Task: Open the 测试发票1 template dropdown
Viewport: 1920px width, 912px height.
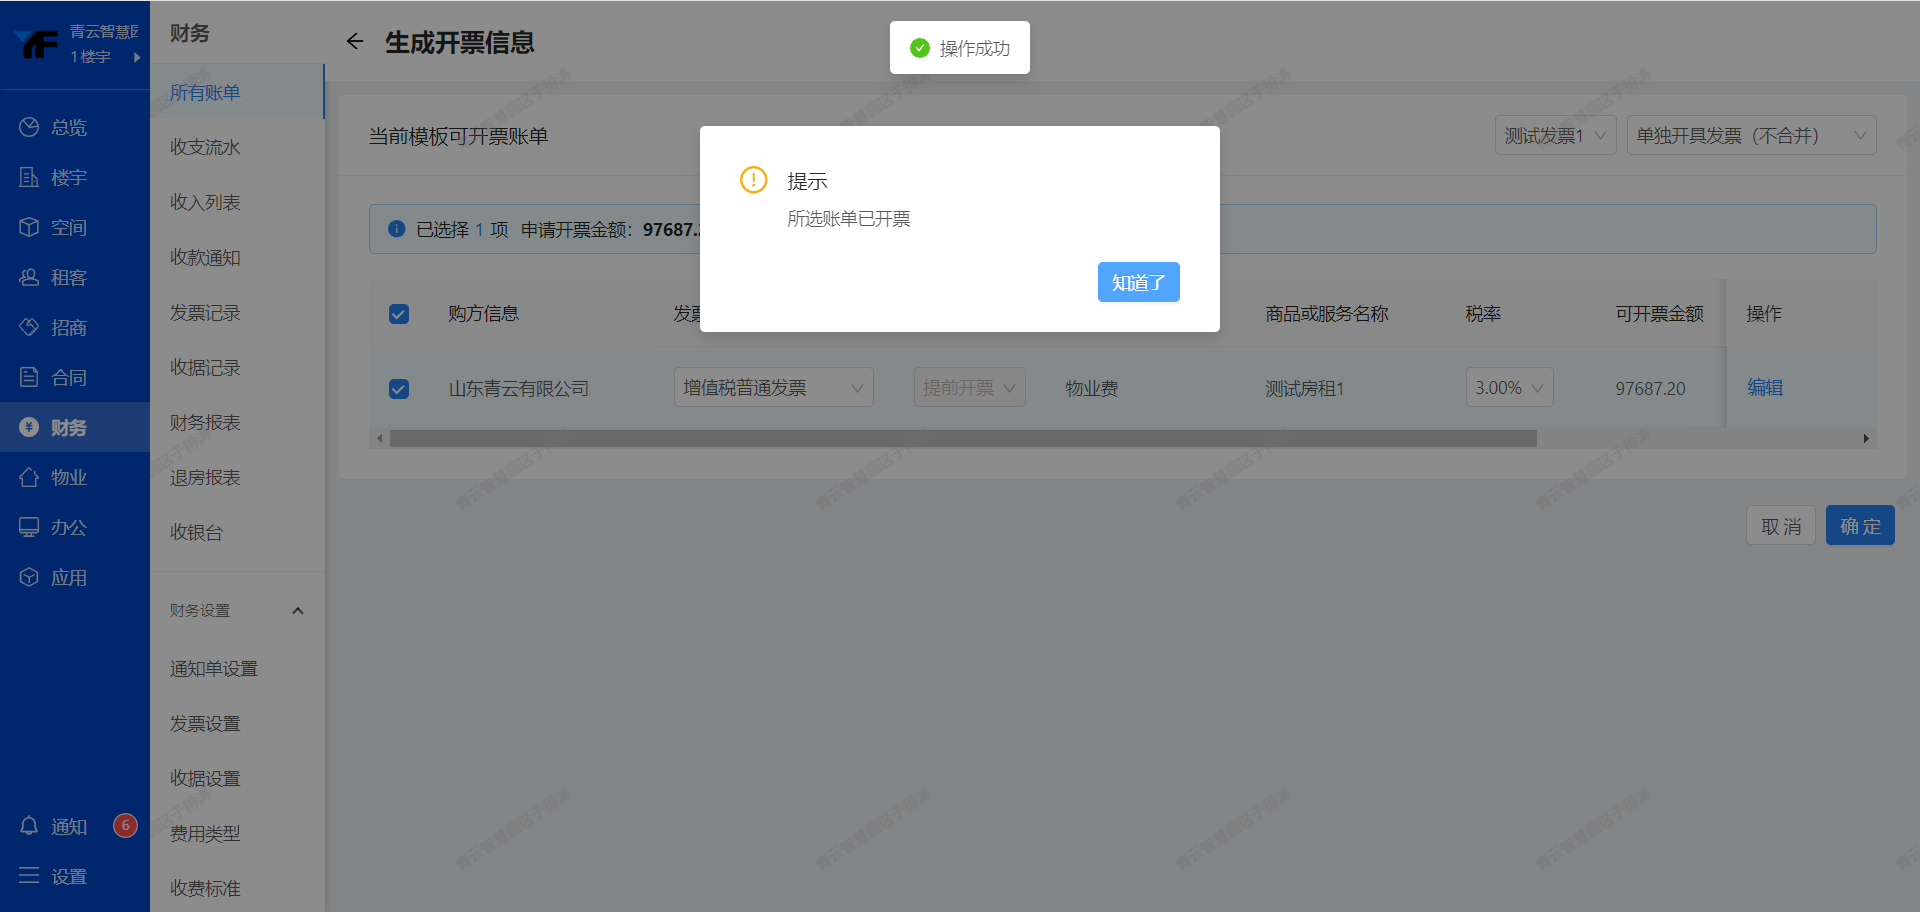Action: tap(1555, 136)
